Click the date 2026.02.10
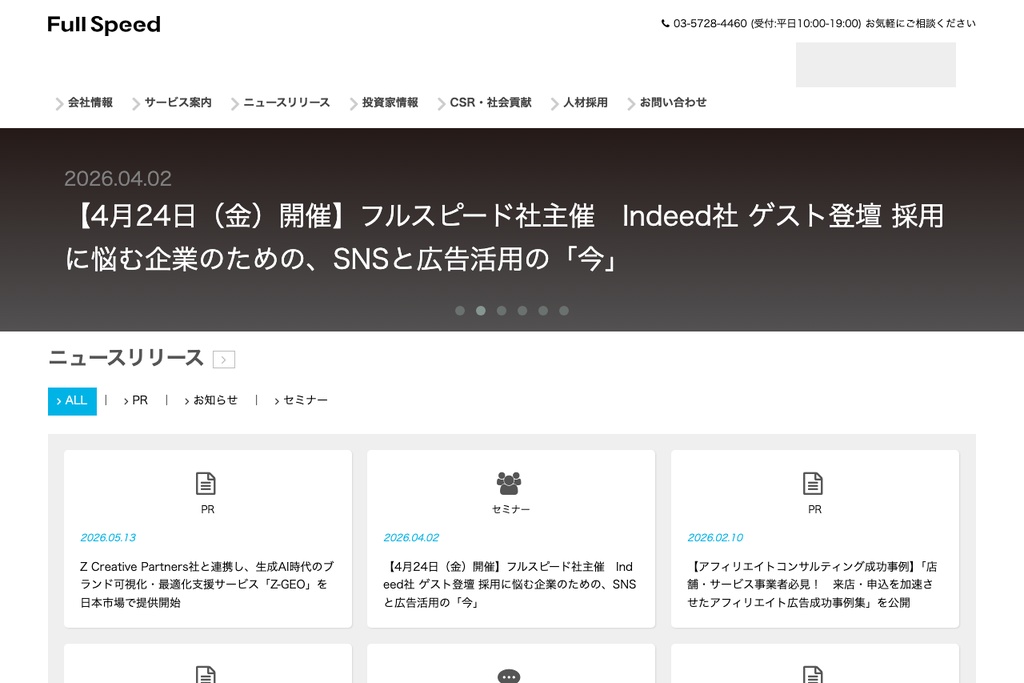1024x683 pixels. pyautogui.click(x=715, y=537)
